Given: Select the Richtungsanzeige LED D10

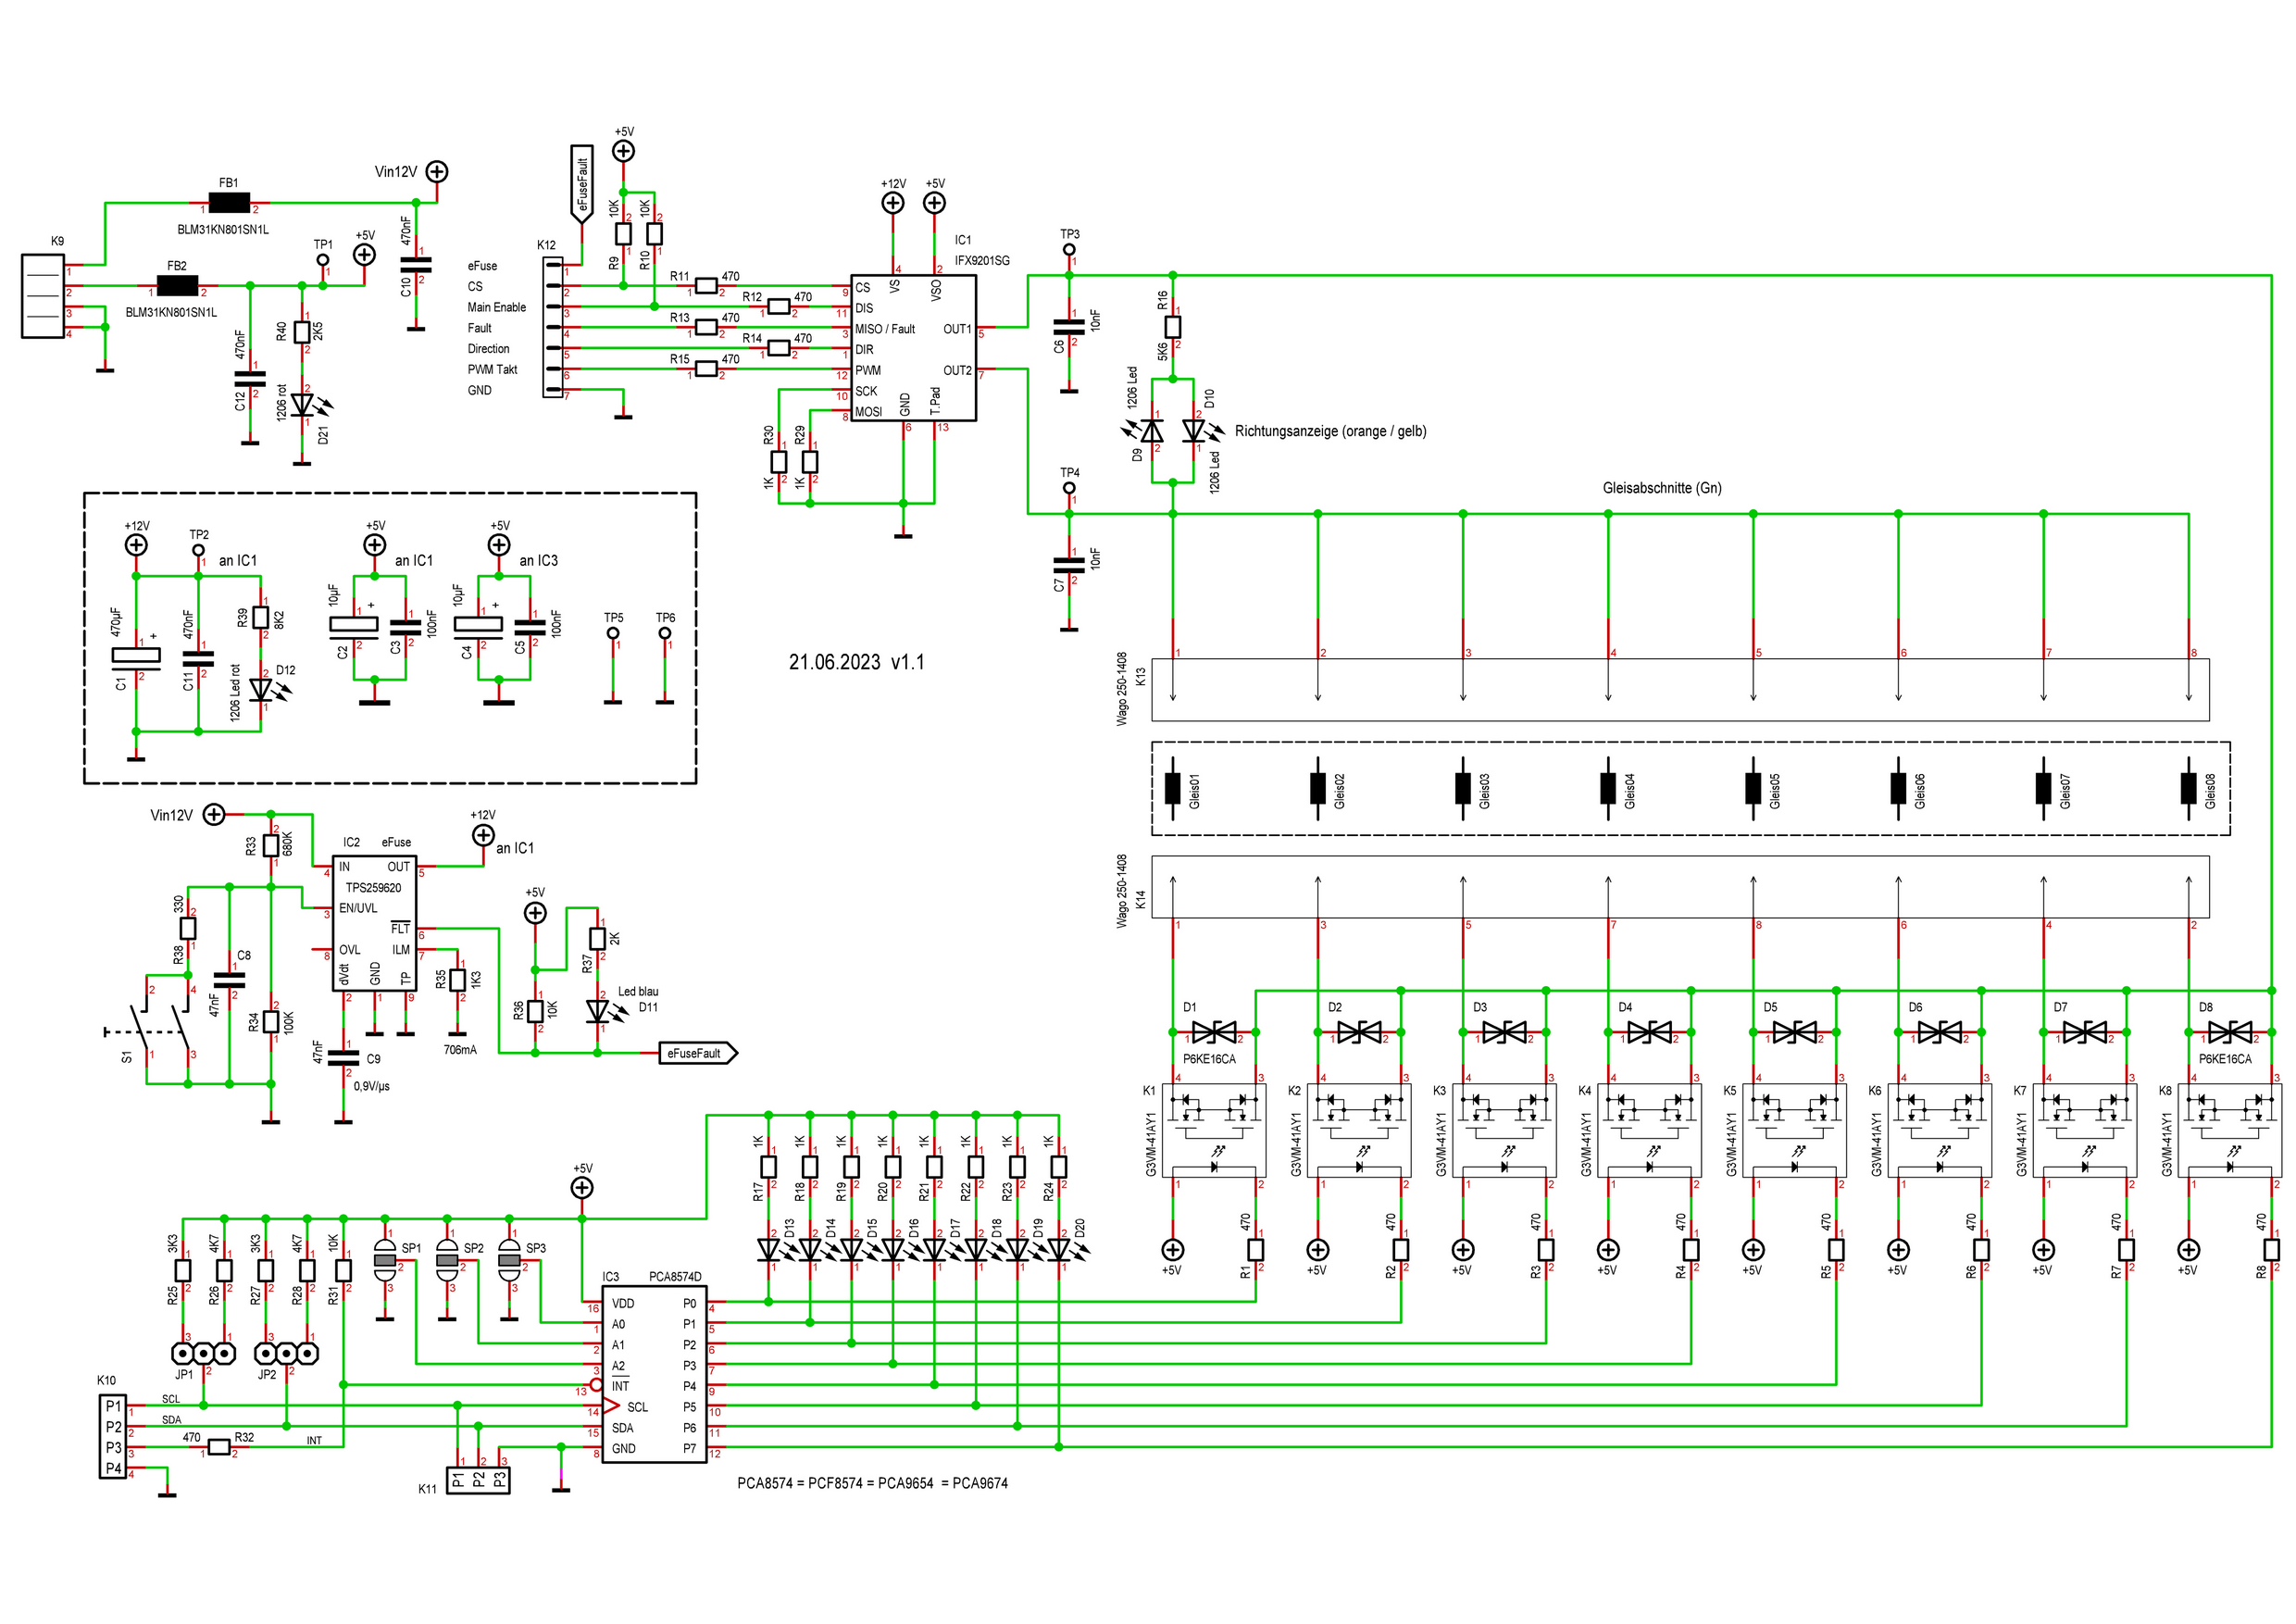Looking at the screenshot, I should coord(1194,431).
